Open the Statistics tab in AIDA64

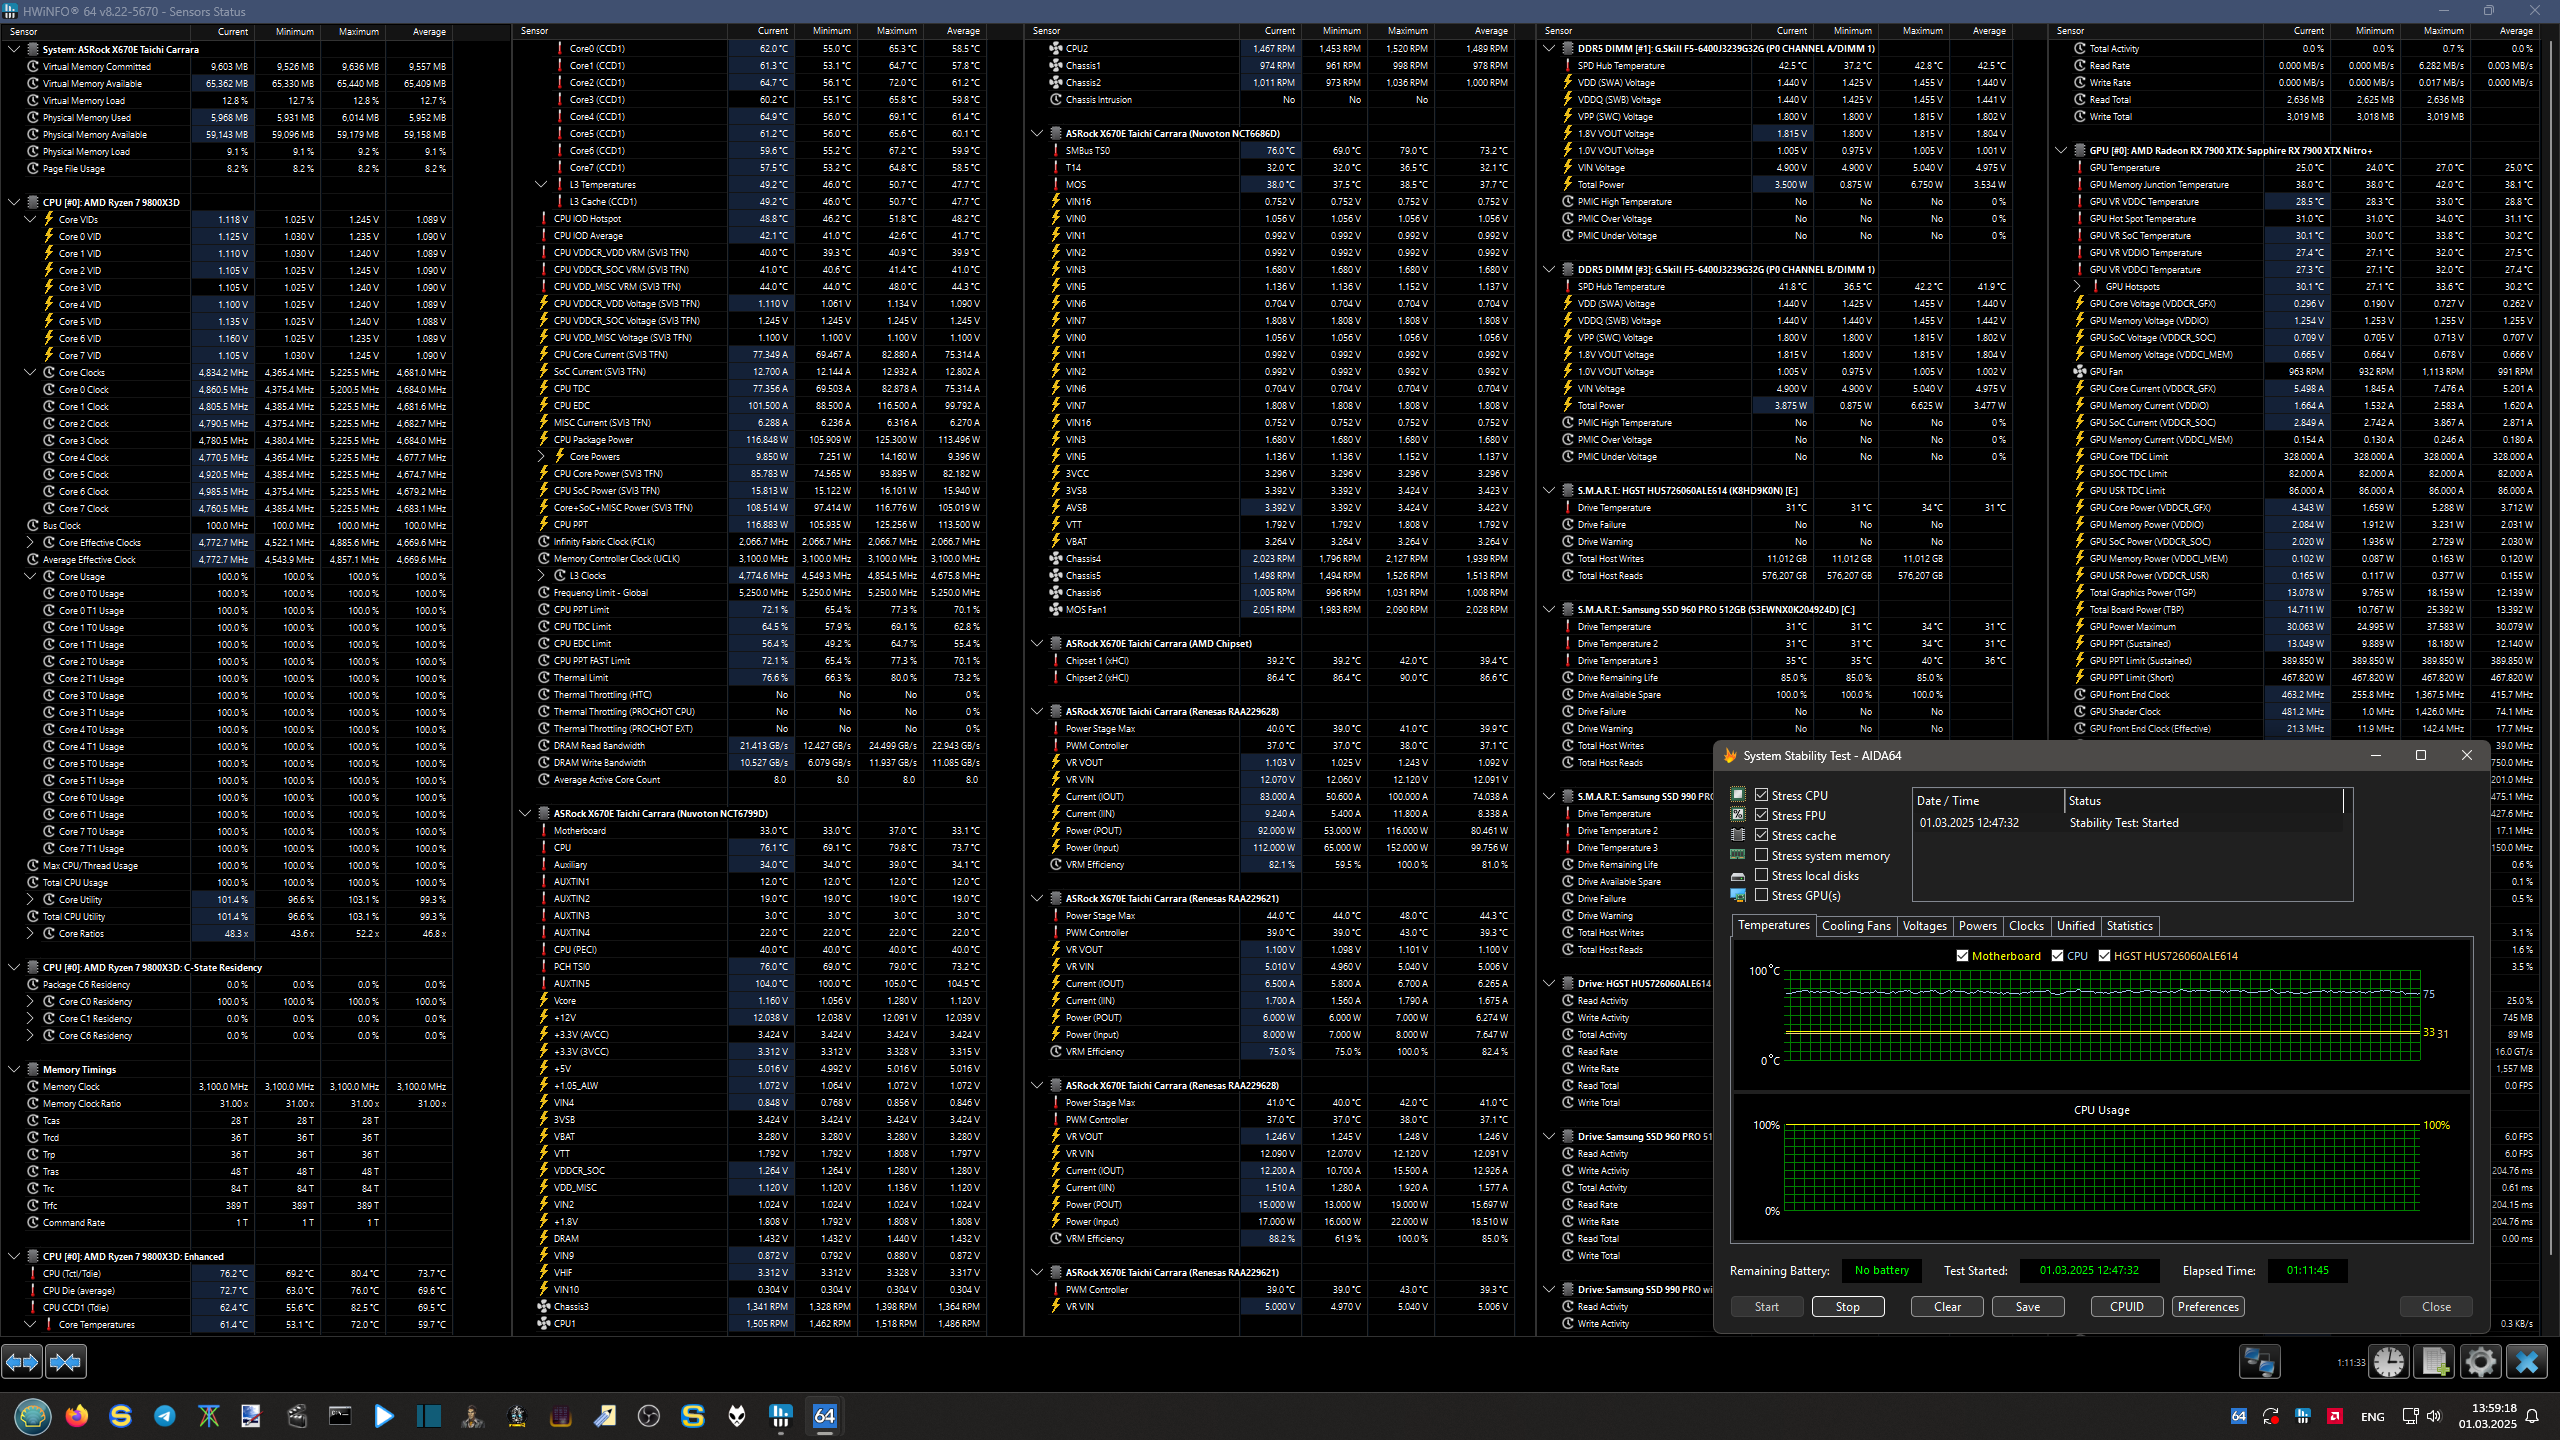[x=2129, y=926]
